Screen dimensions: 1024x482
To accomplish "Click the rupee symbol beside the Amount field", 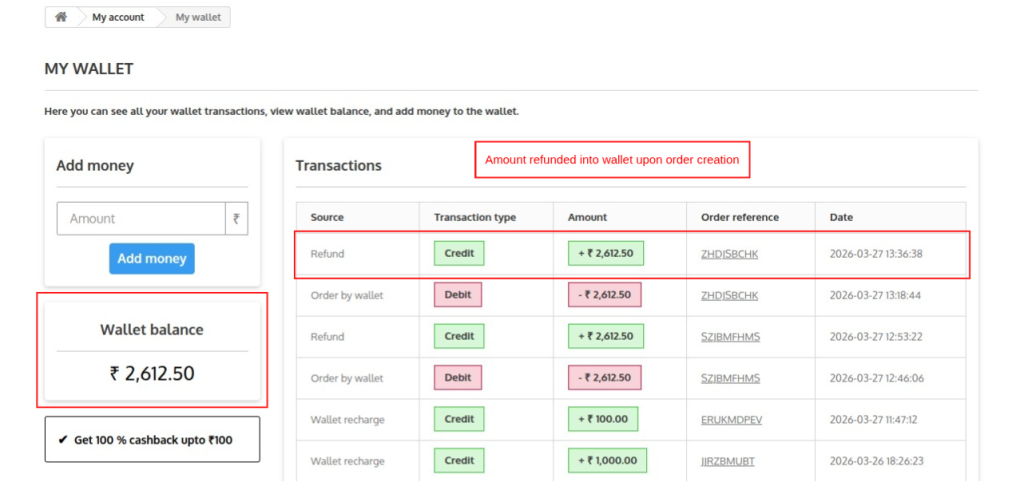I will click(x=236, y=218).
